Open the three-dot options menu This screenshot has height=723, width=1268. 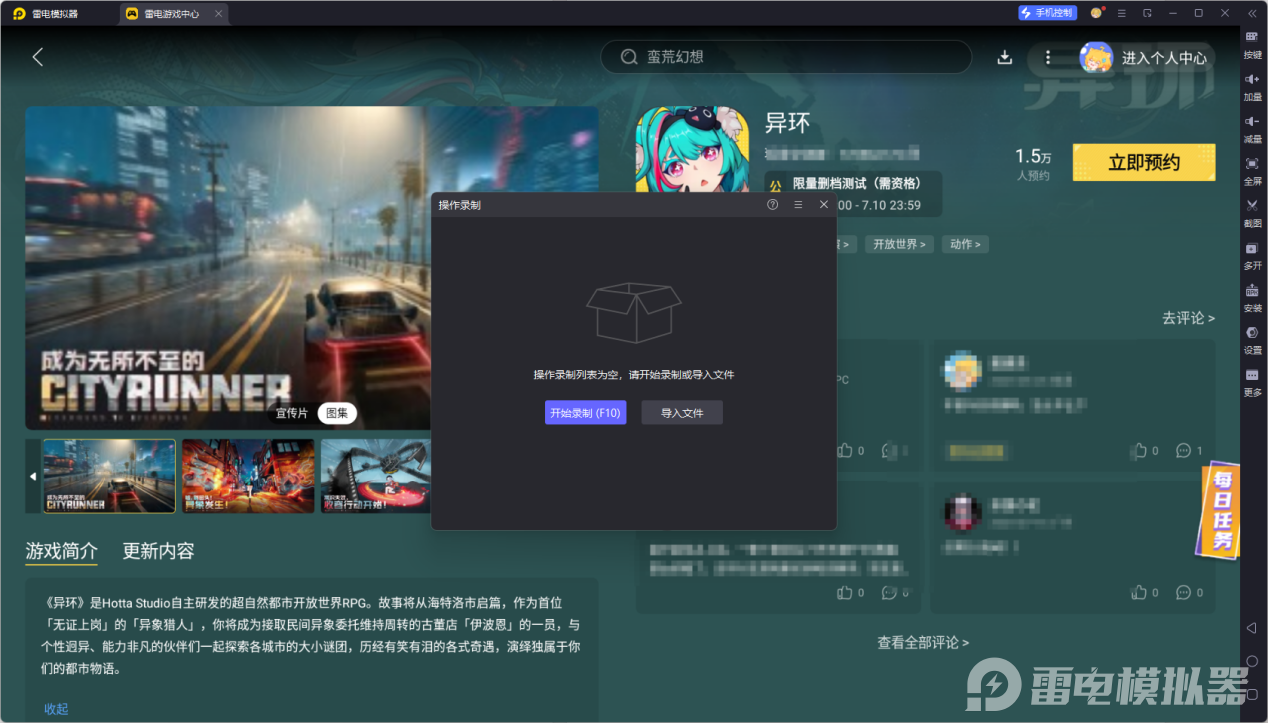pos(1048,57)
